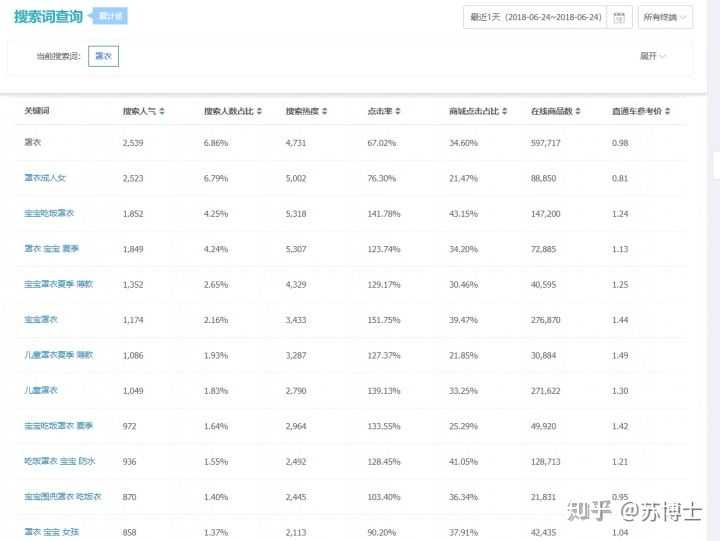Click search popularity value 1,049
Image resolution: width=720 pixels, height=541 pixels.
pos(133,390)
